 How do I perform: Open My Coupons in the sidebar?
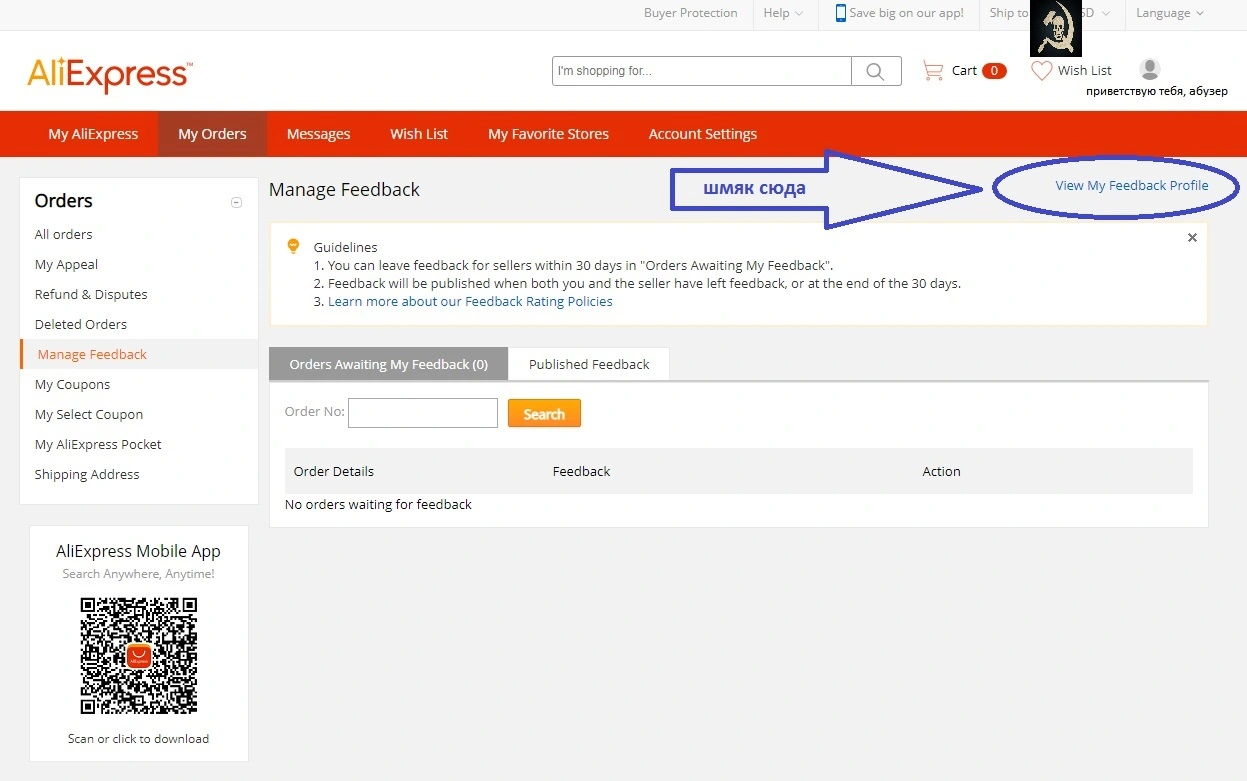[72, 384]
